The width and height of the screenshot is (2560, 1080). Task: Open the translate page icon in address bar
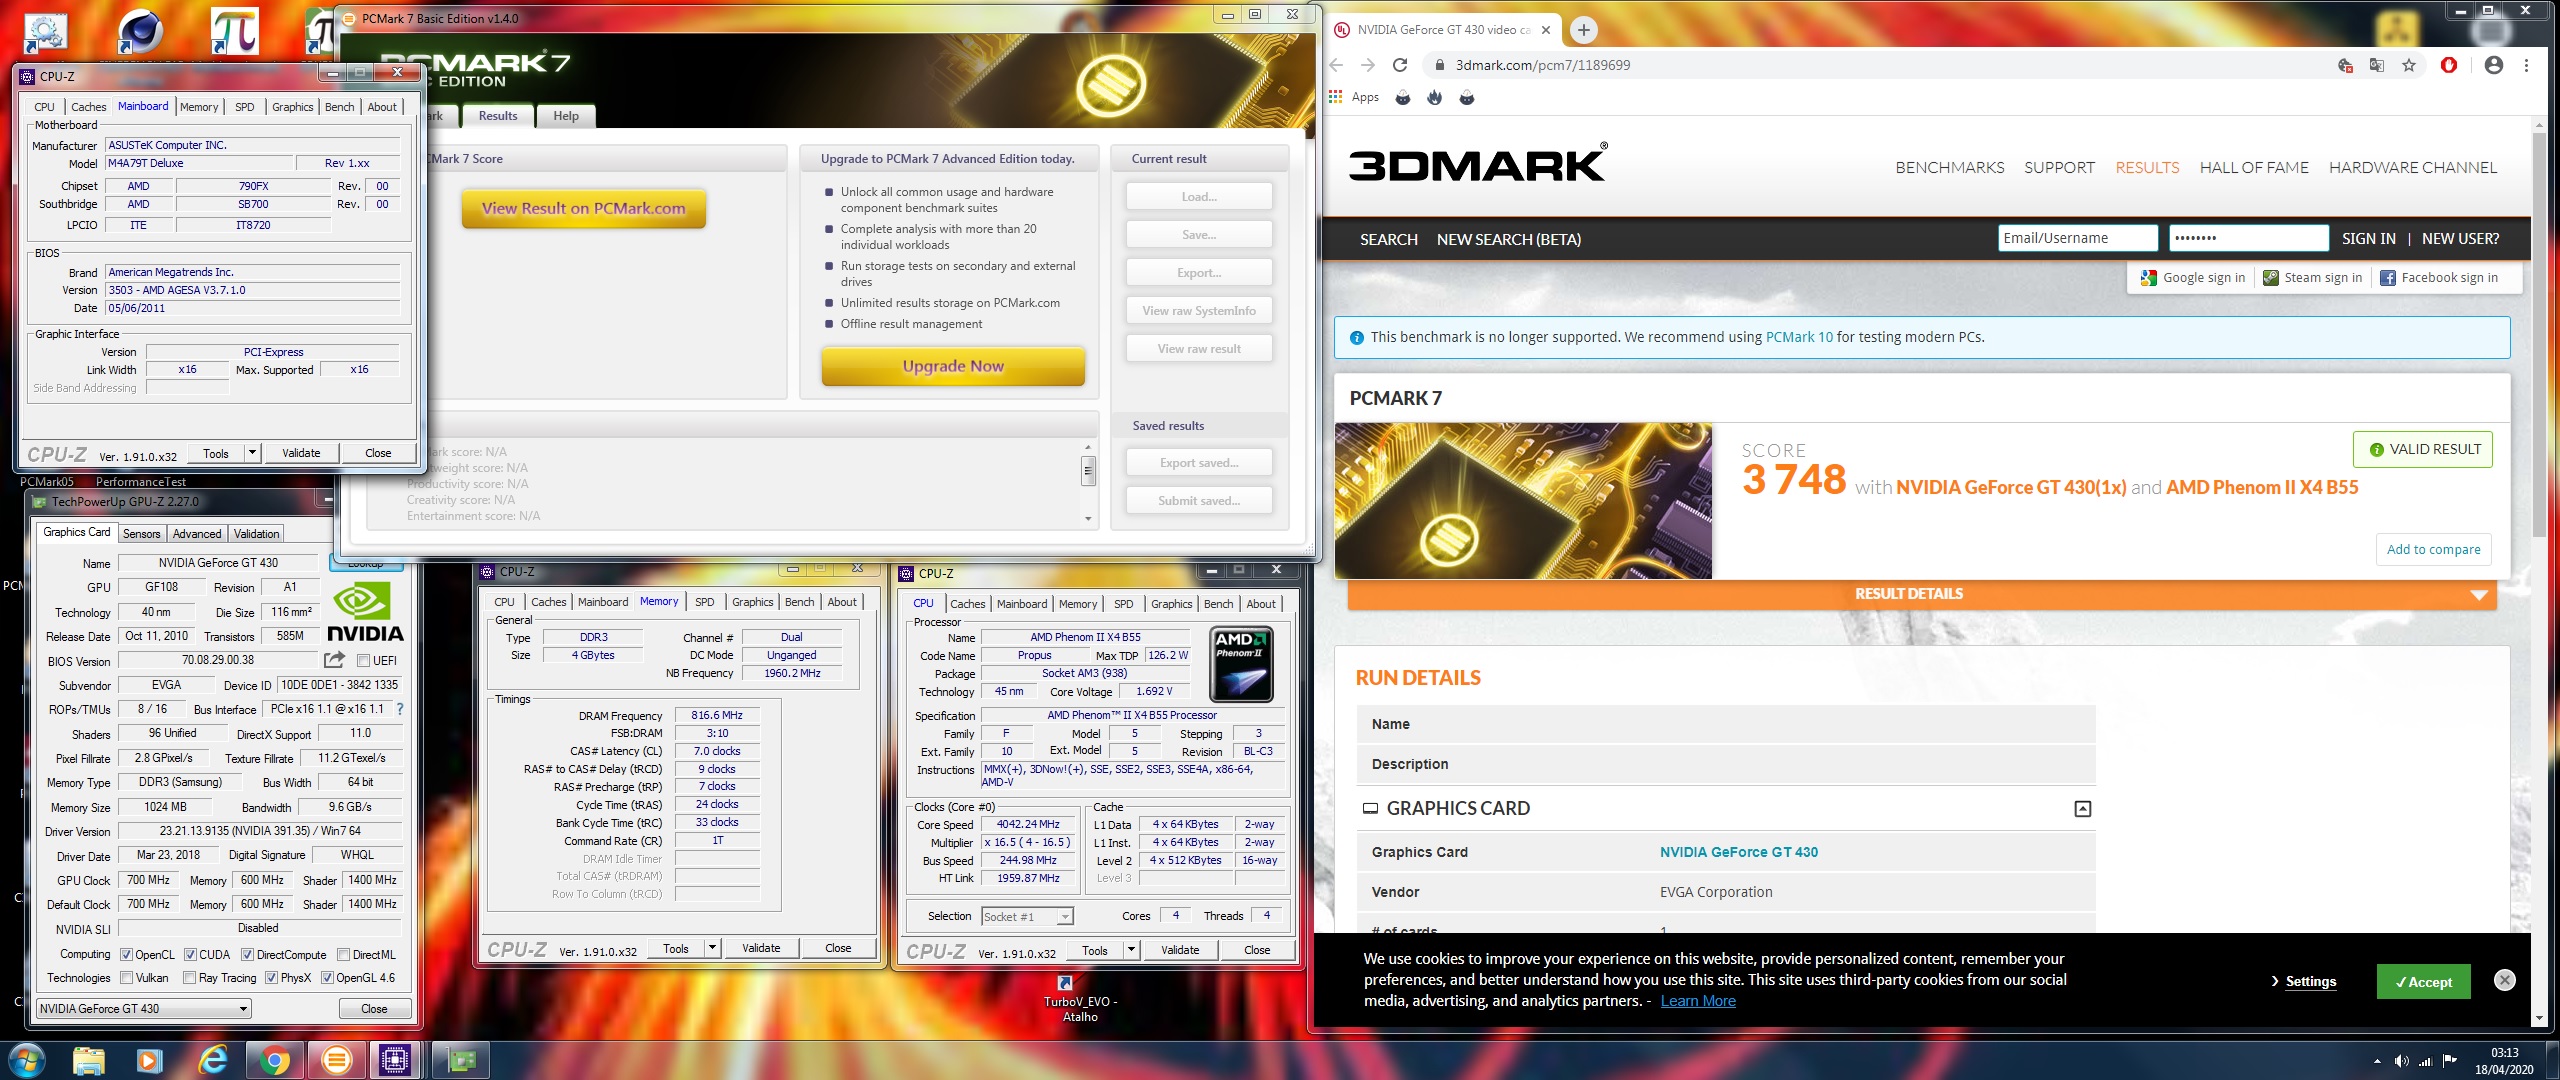coord(2377,65)
